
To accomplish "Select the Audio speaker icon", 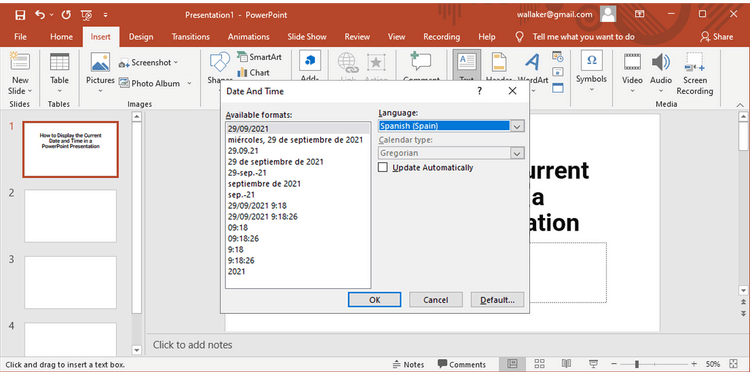I will tap(661, 62).
